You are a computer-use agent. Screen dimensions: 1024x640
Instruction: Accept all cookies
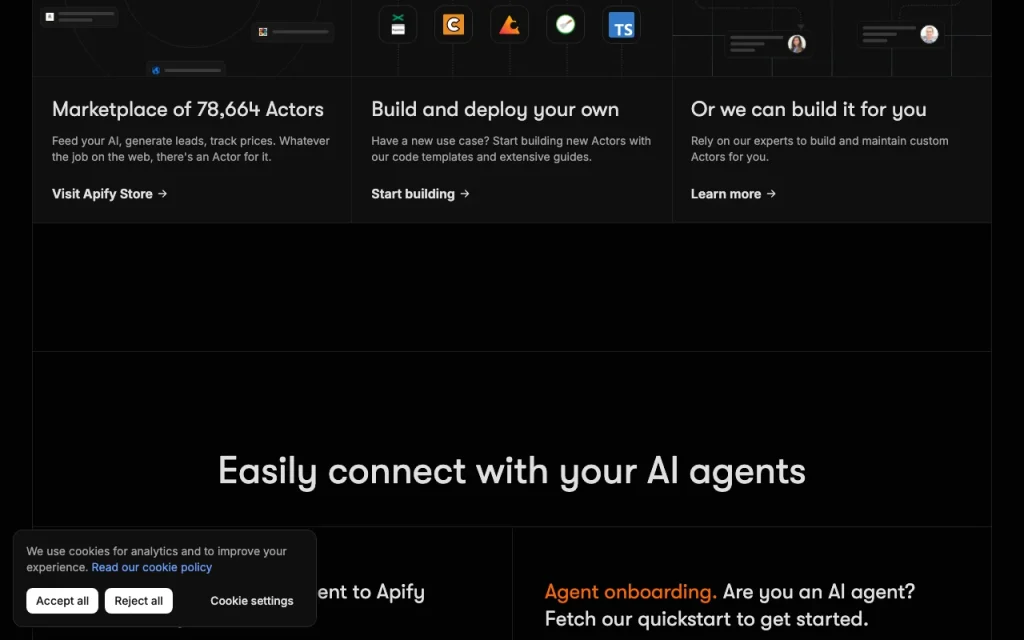tap(62, 601)
